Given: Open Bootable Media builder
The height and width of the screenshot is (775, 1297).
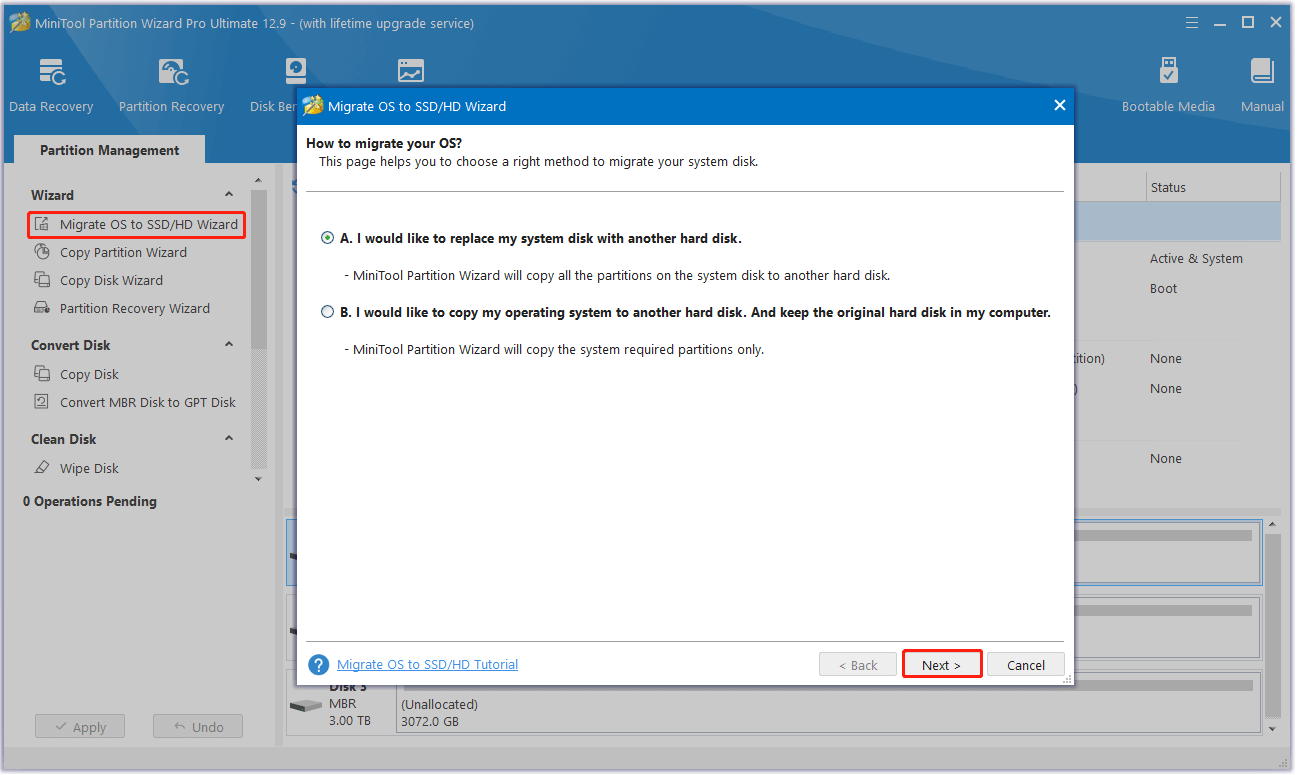Looking at the screenshot, I should [x=1168, y=86].
